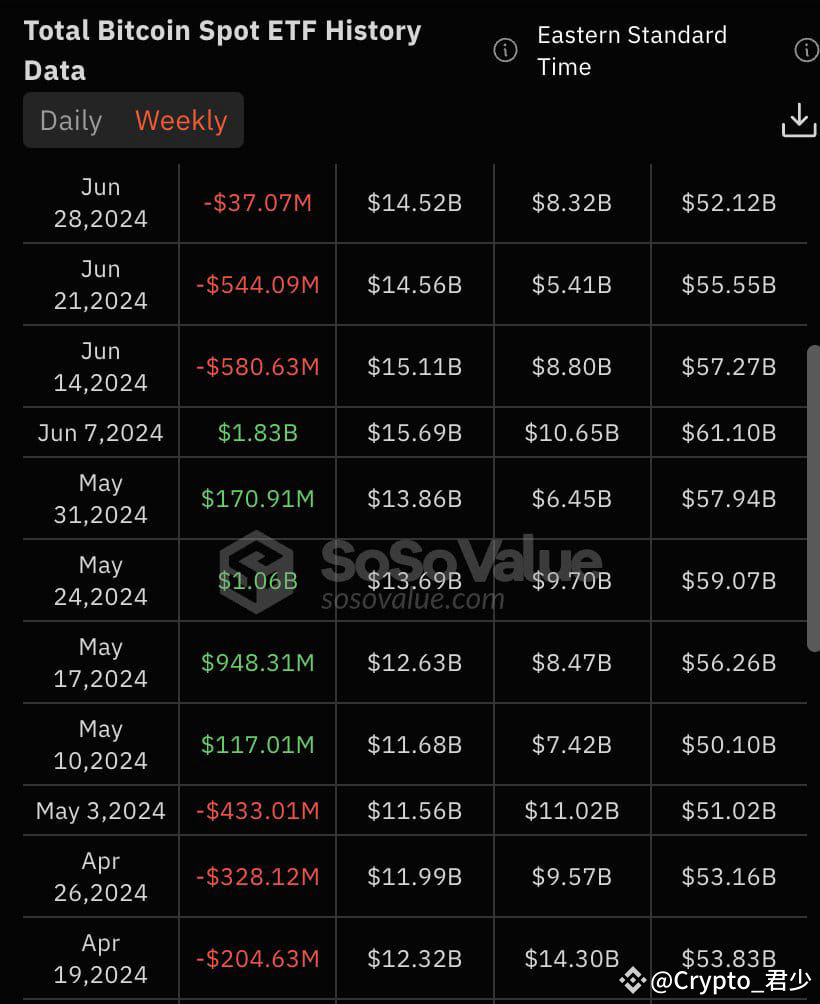Open the Eastern Standard Time info tooltip
This screenshot has height=1004, width=820.
tap(505, 51)
